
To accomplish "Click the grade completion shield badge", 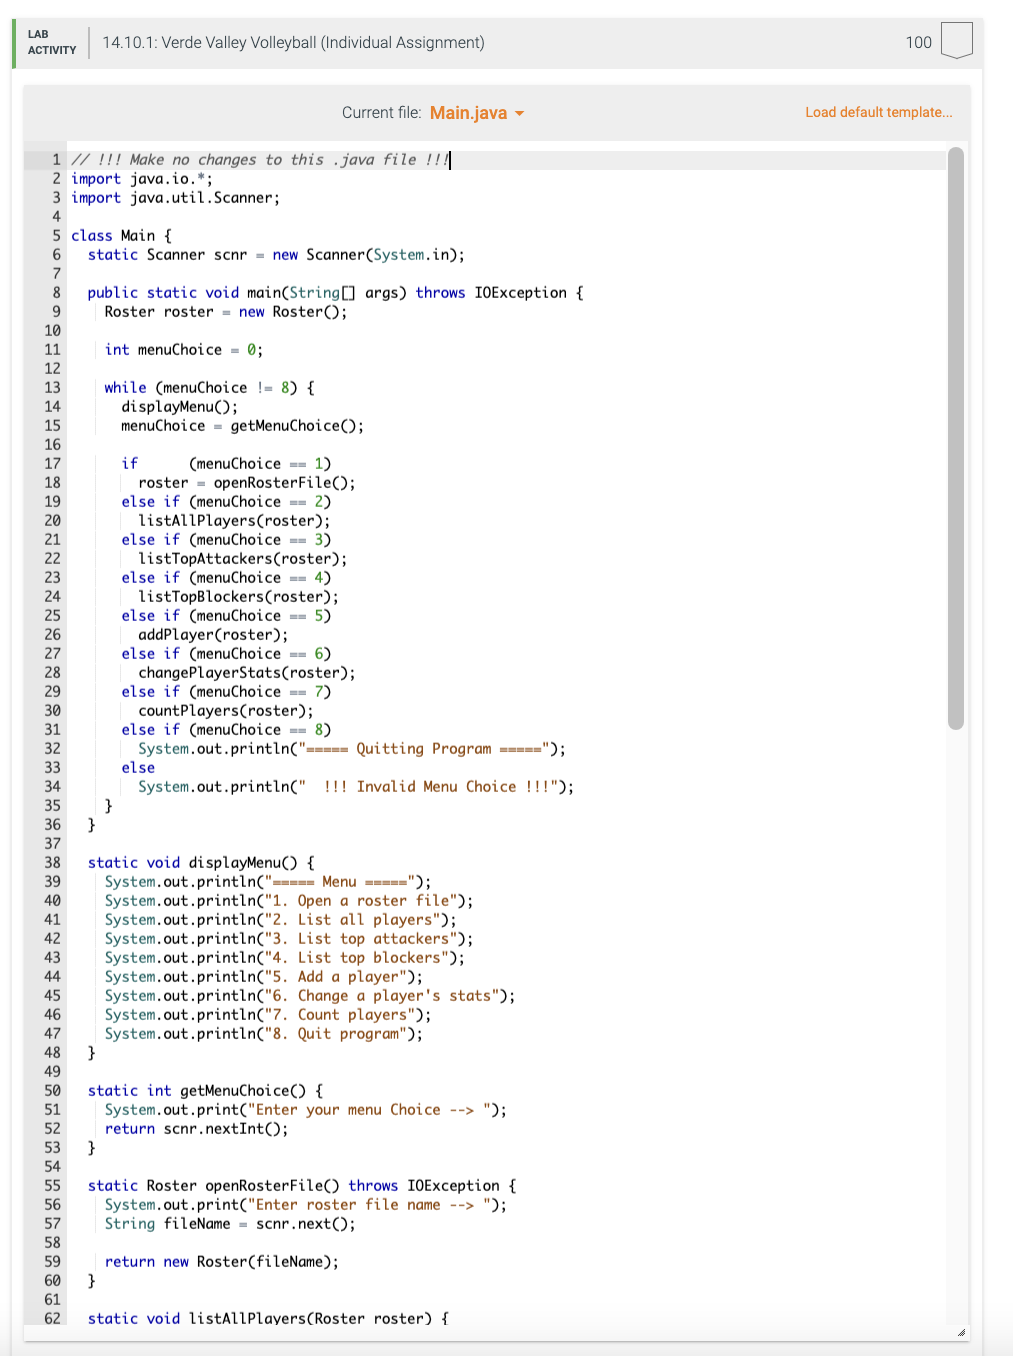I will (x=956, y=42).
